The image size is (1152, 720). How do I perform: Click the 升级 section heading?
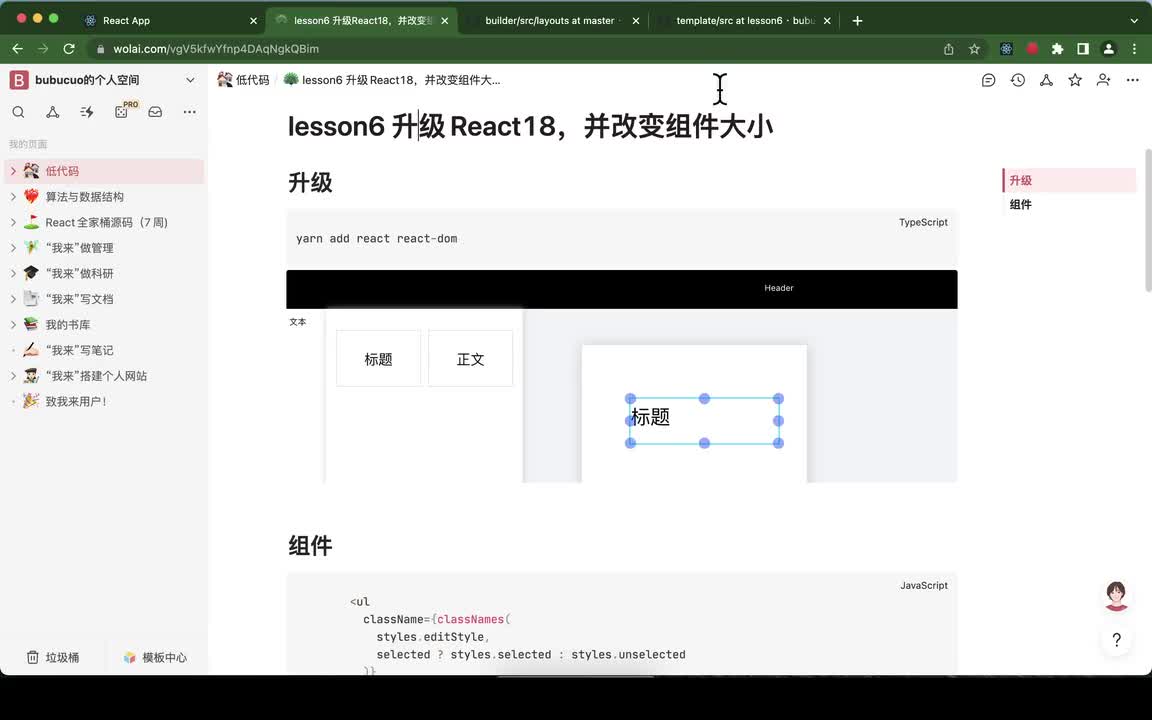tap(310, 182)
